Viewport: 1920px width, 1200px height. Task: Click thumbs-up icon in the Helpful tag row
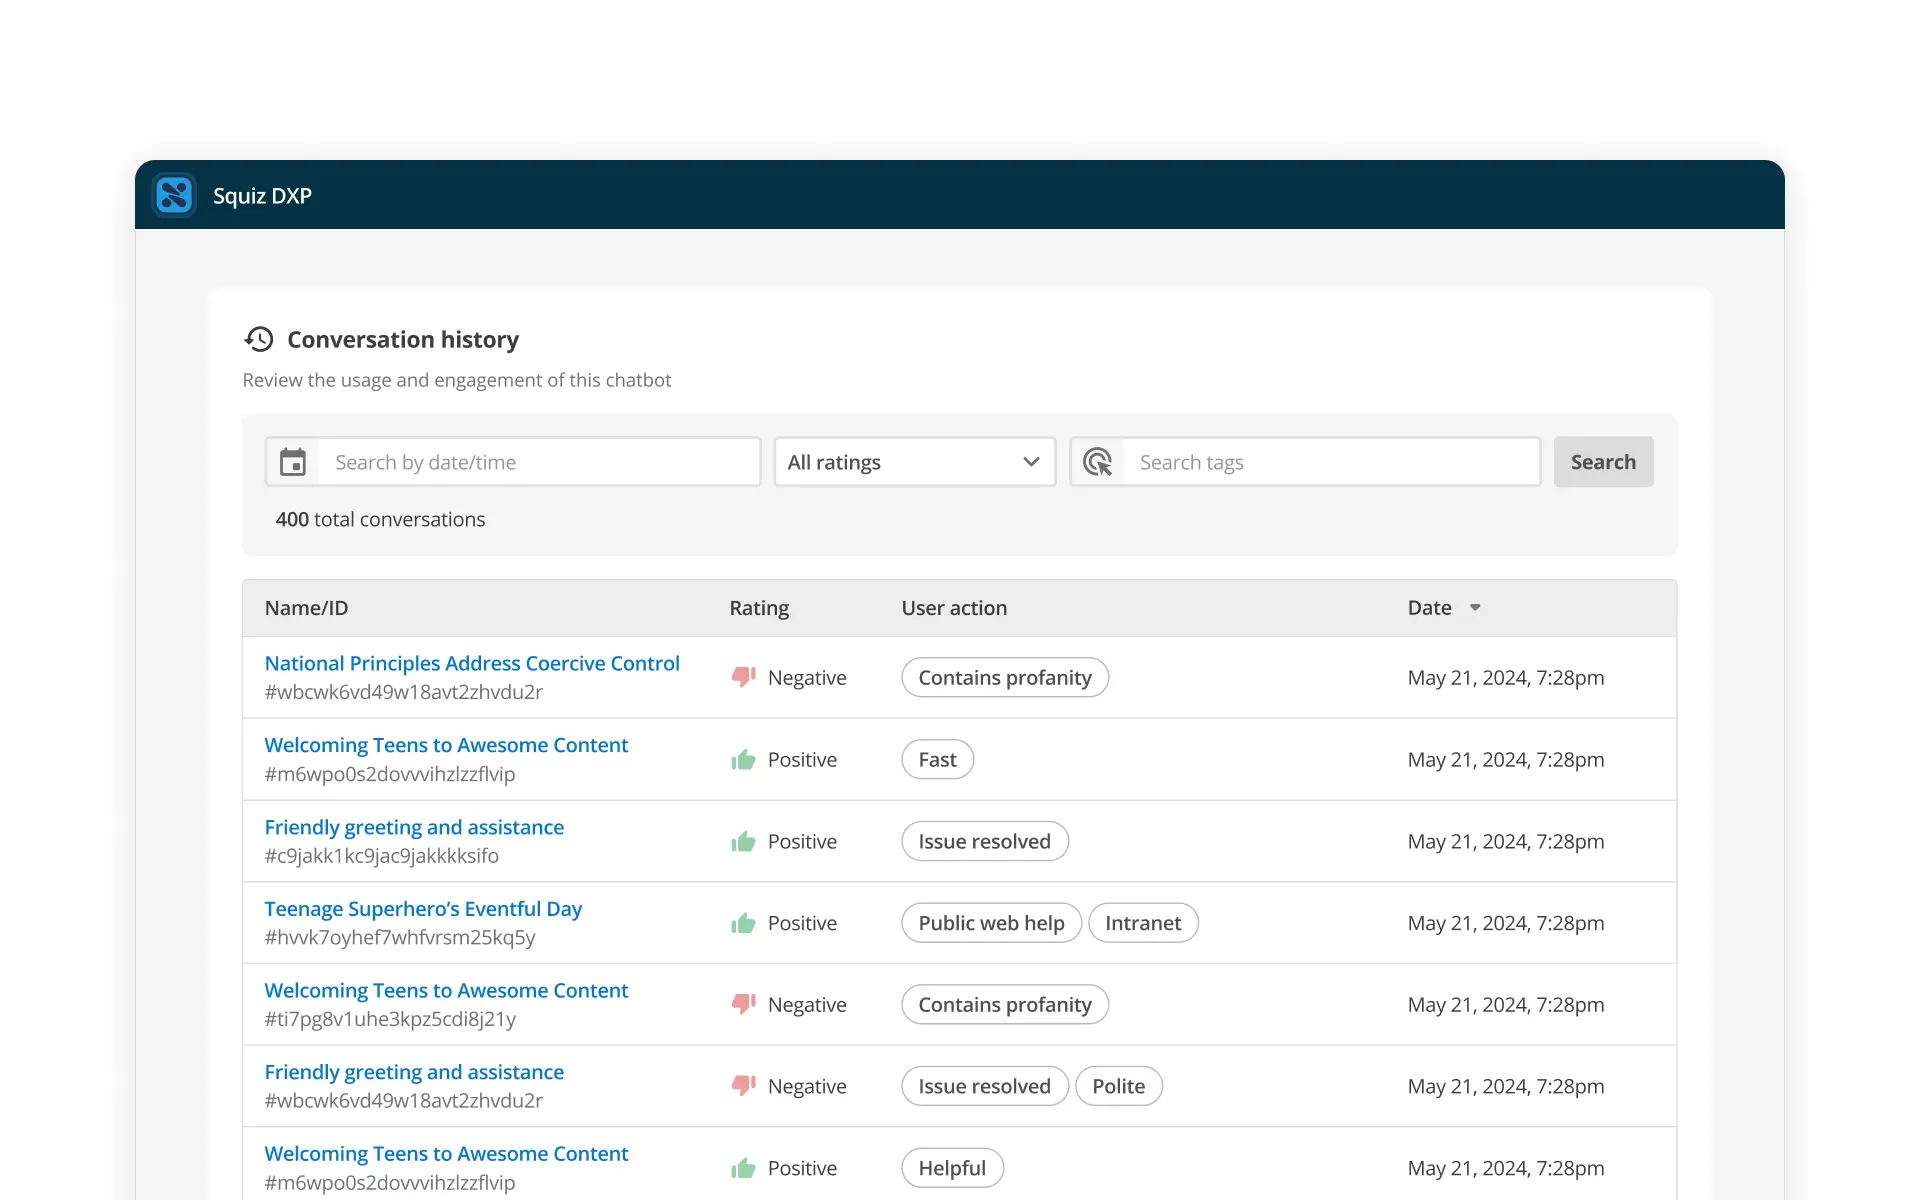point(743,1168)
